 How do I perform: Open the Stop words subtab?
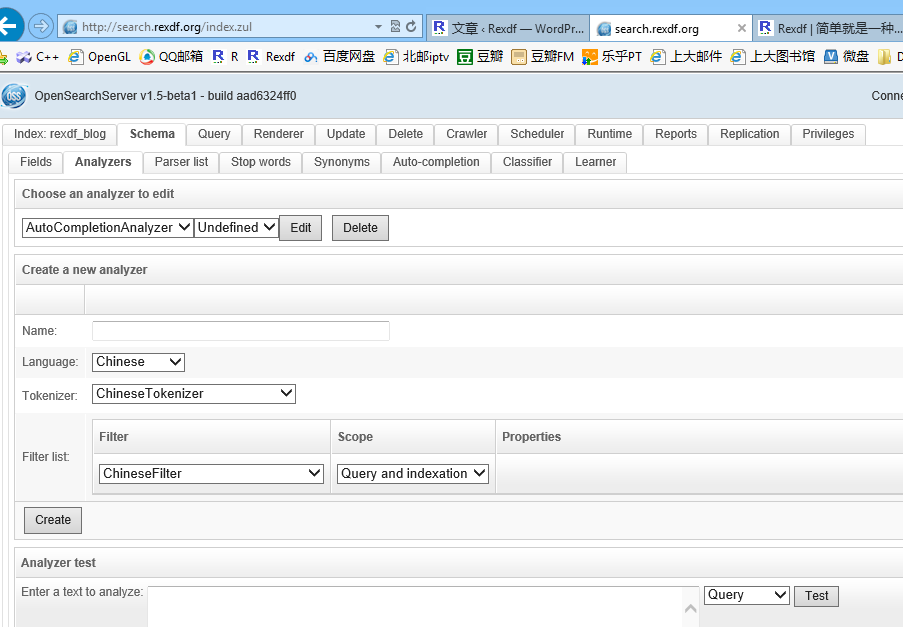coord(260,161)
